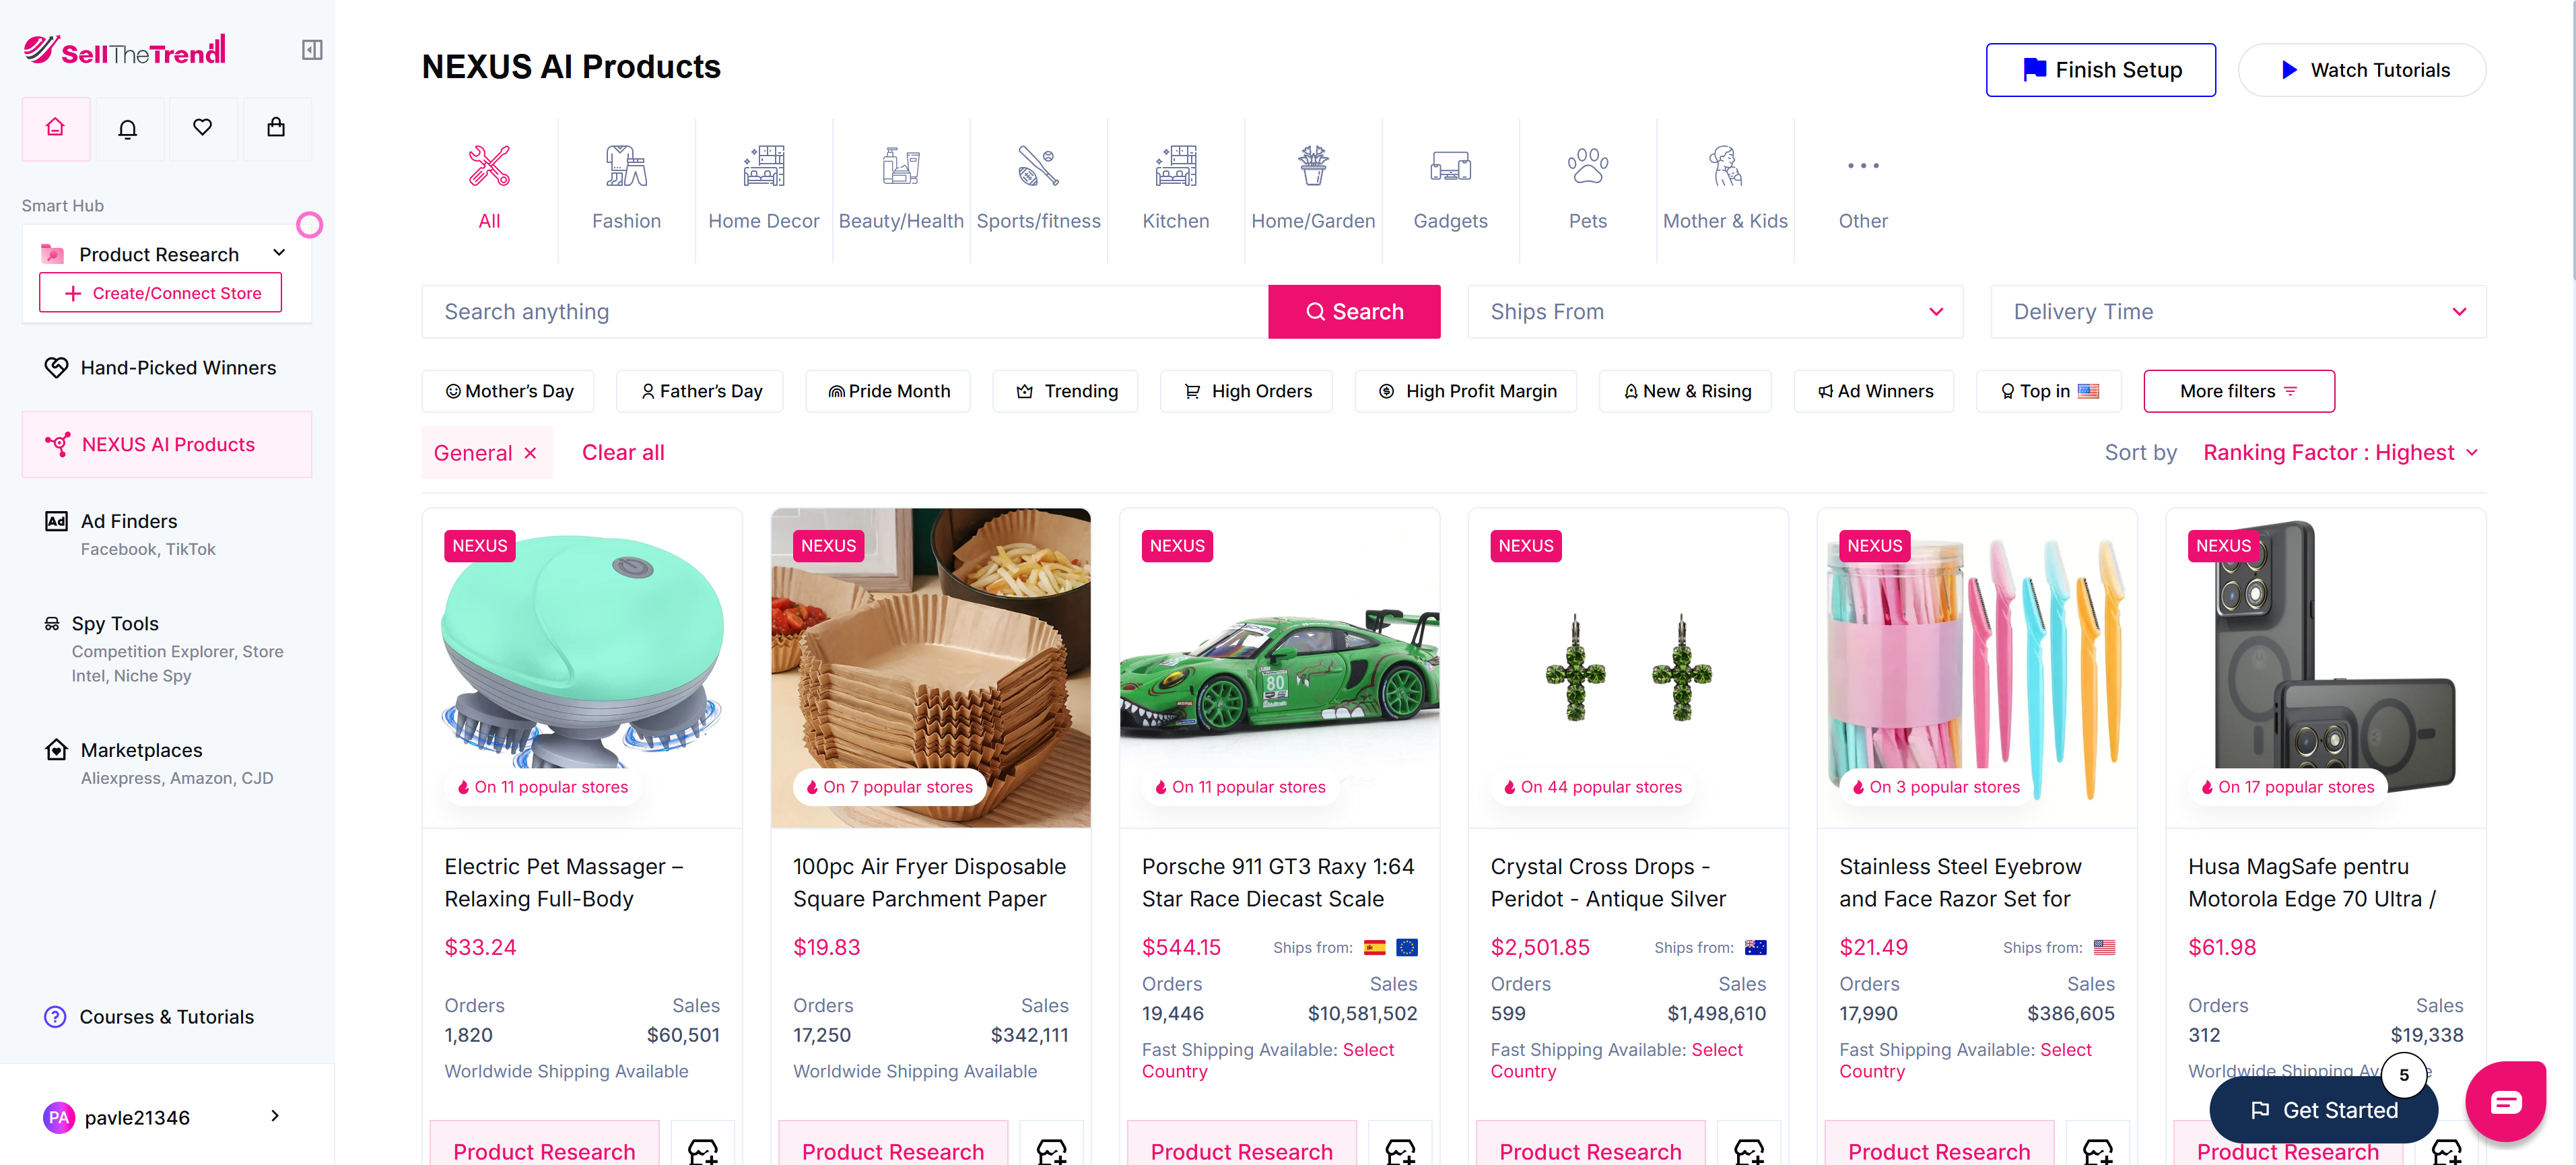Toggle the High Orders filter
2576x1165 pixels.
pos(1247,391)
